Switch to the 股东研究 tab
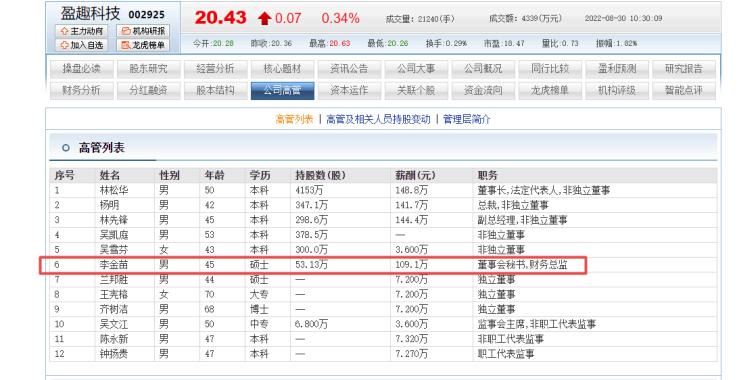The image size is (738, 380). coord(148,69)
